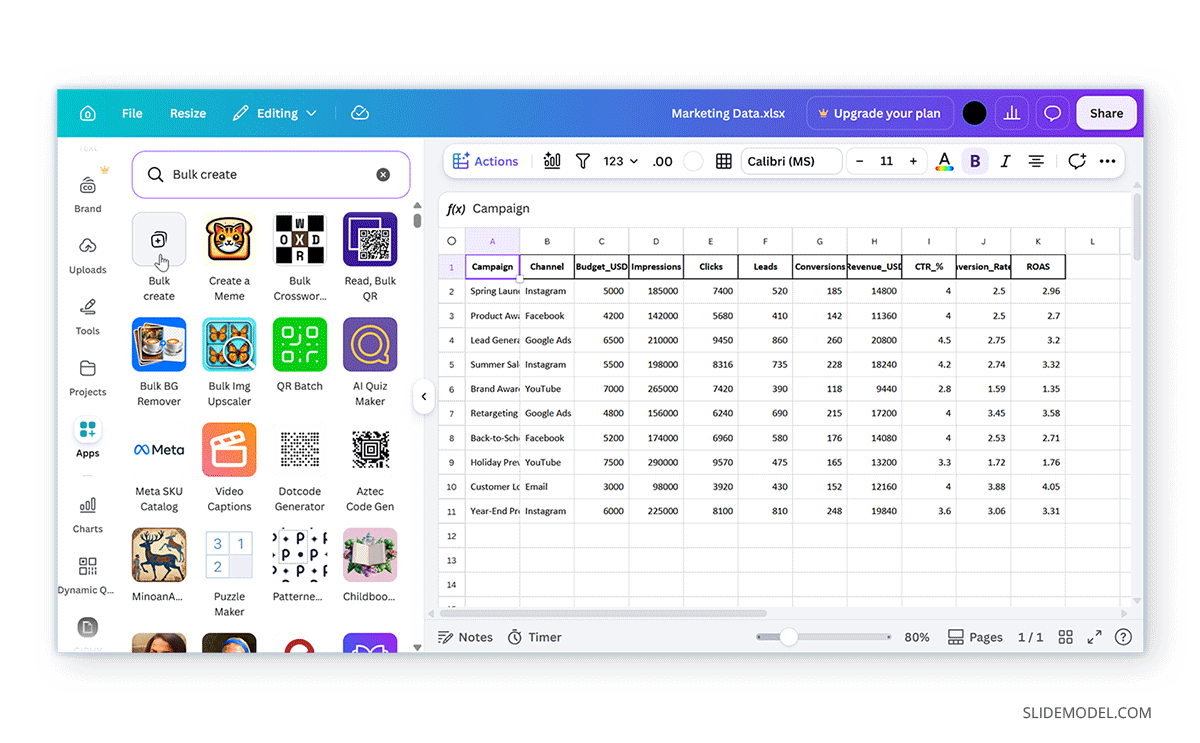Open the Uploads sidebar panel
Viewport: 1200px width, 743px height.
[88, 255]
